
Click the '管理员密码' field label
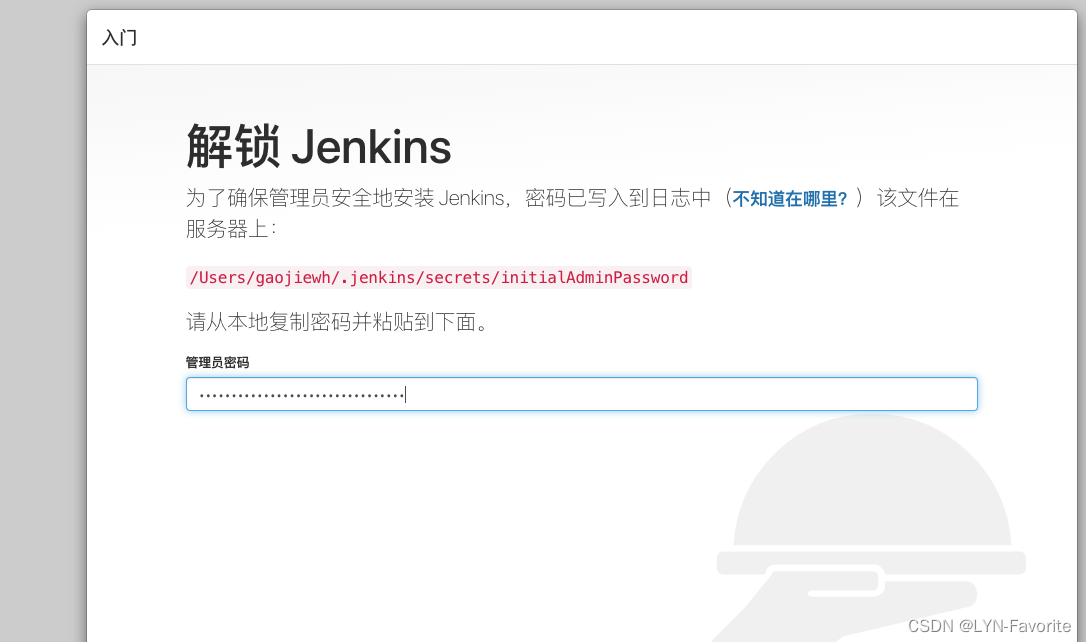[x=217, y=362]
